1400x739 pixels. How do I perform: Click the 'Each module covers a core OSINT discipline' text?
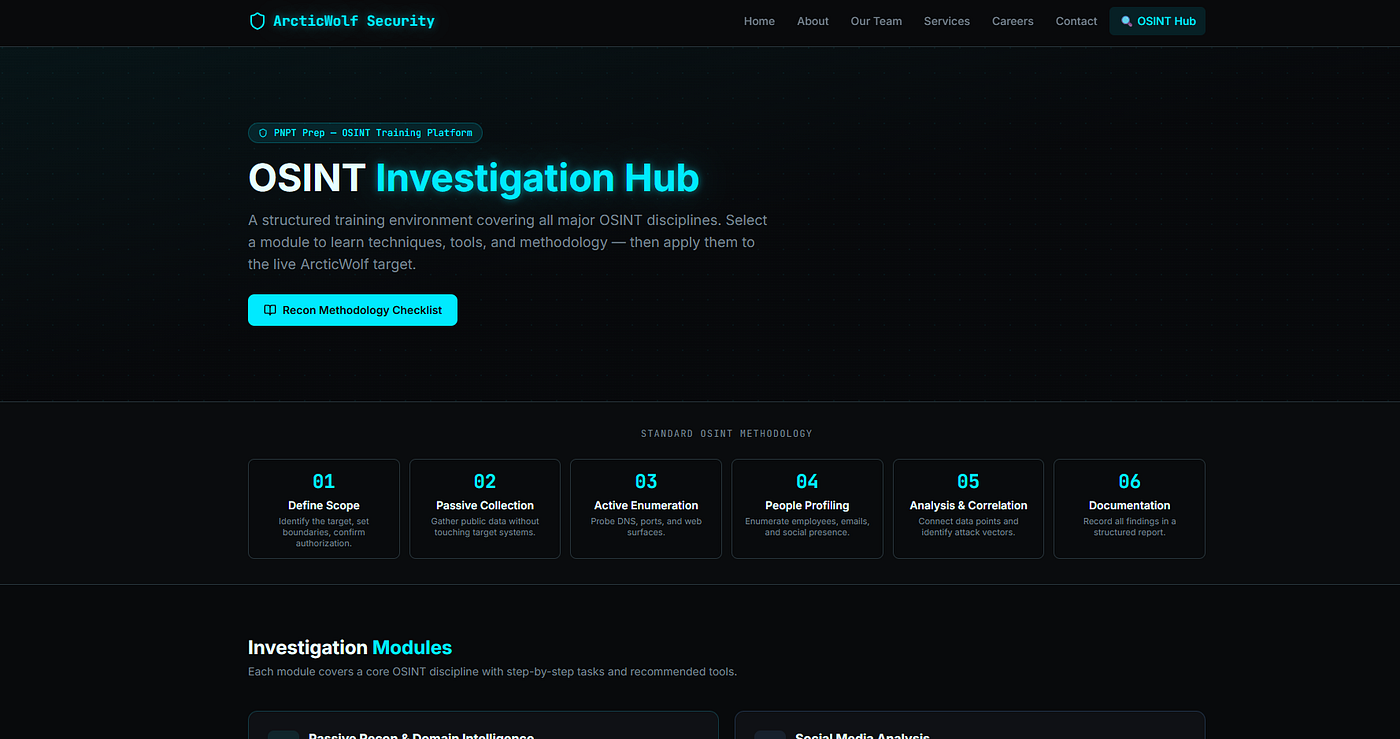tap(492, 672)
